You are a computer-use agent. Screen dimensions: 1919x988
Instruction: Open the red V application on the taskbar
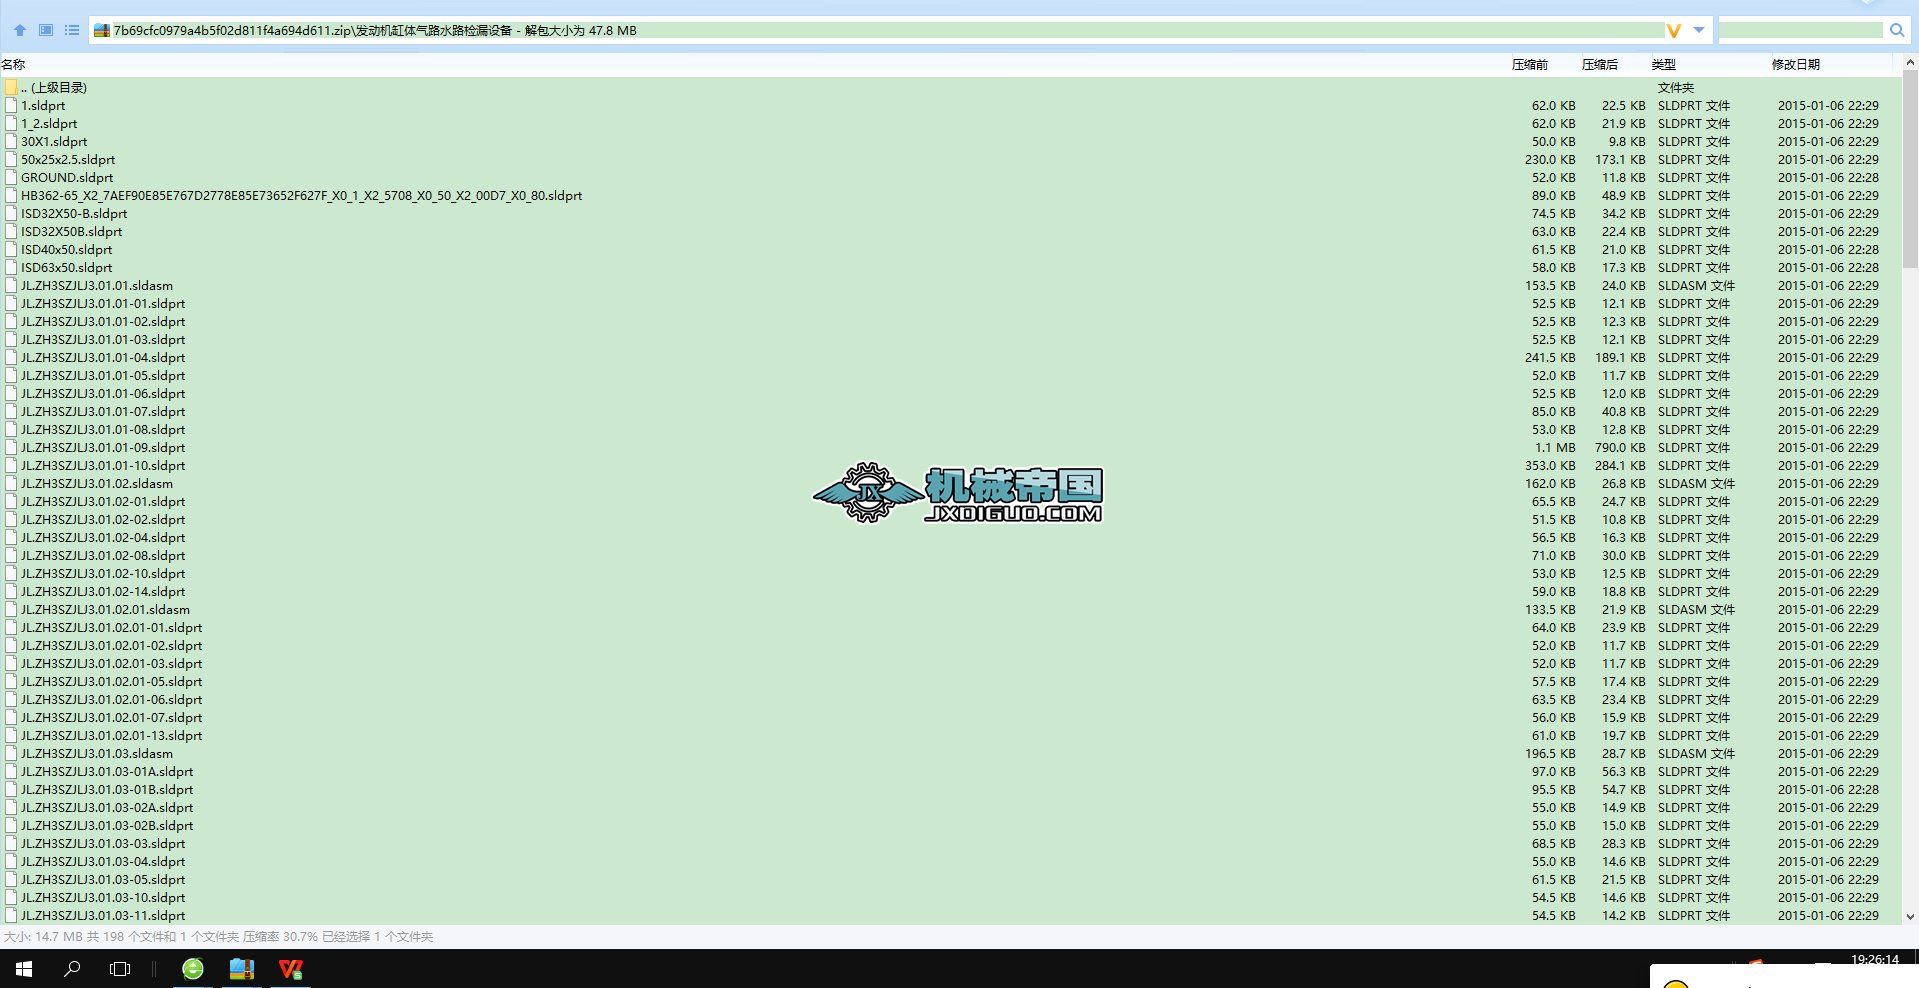(291, 969)
